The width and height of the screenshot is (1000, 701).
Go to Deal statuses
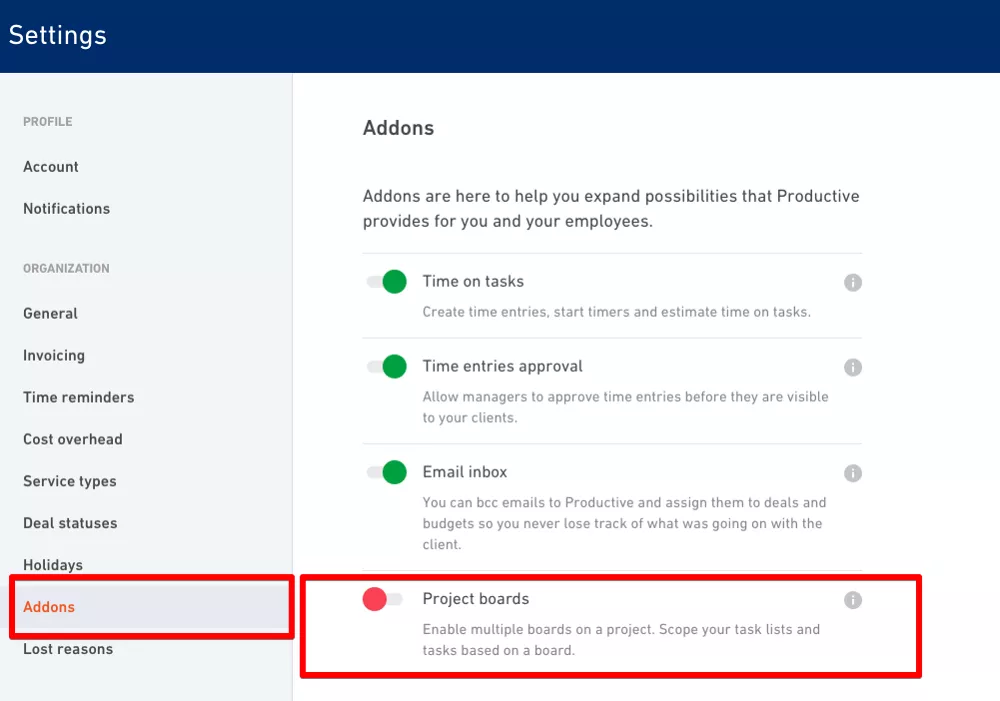tap(70, 523)
